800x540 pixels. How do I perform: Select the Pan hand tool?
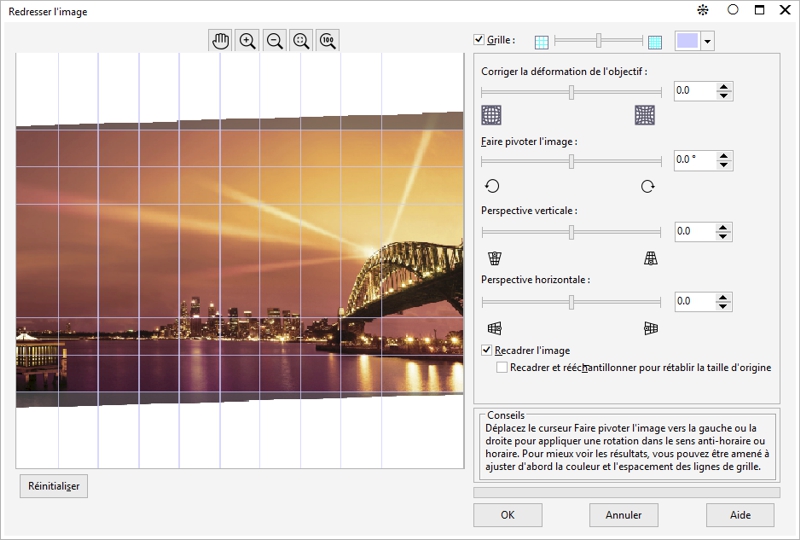click(221, 41)
